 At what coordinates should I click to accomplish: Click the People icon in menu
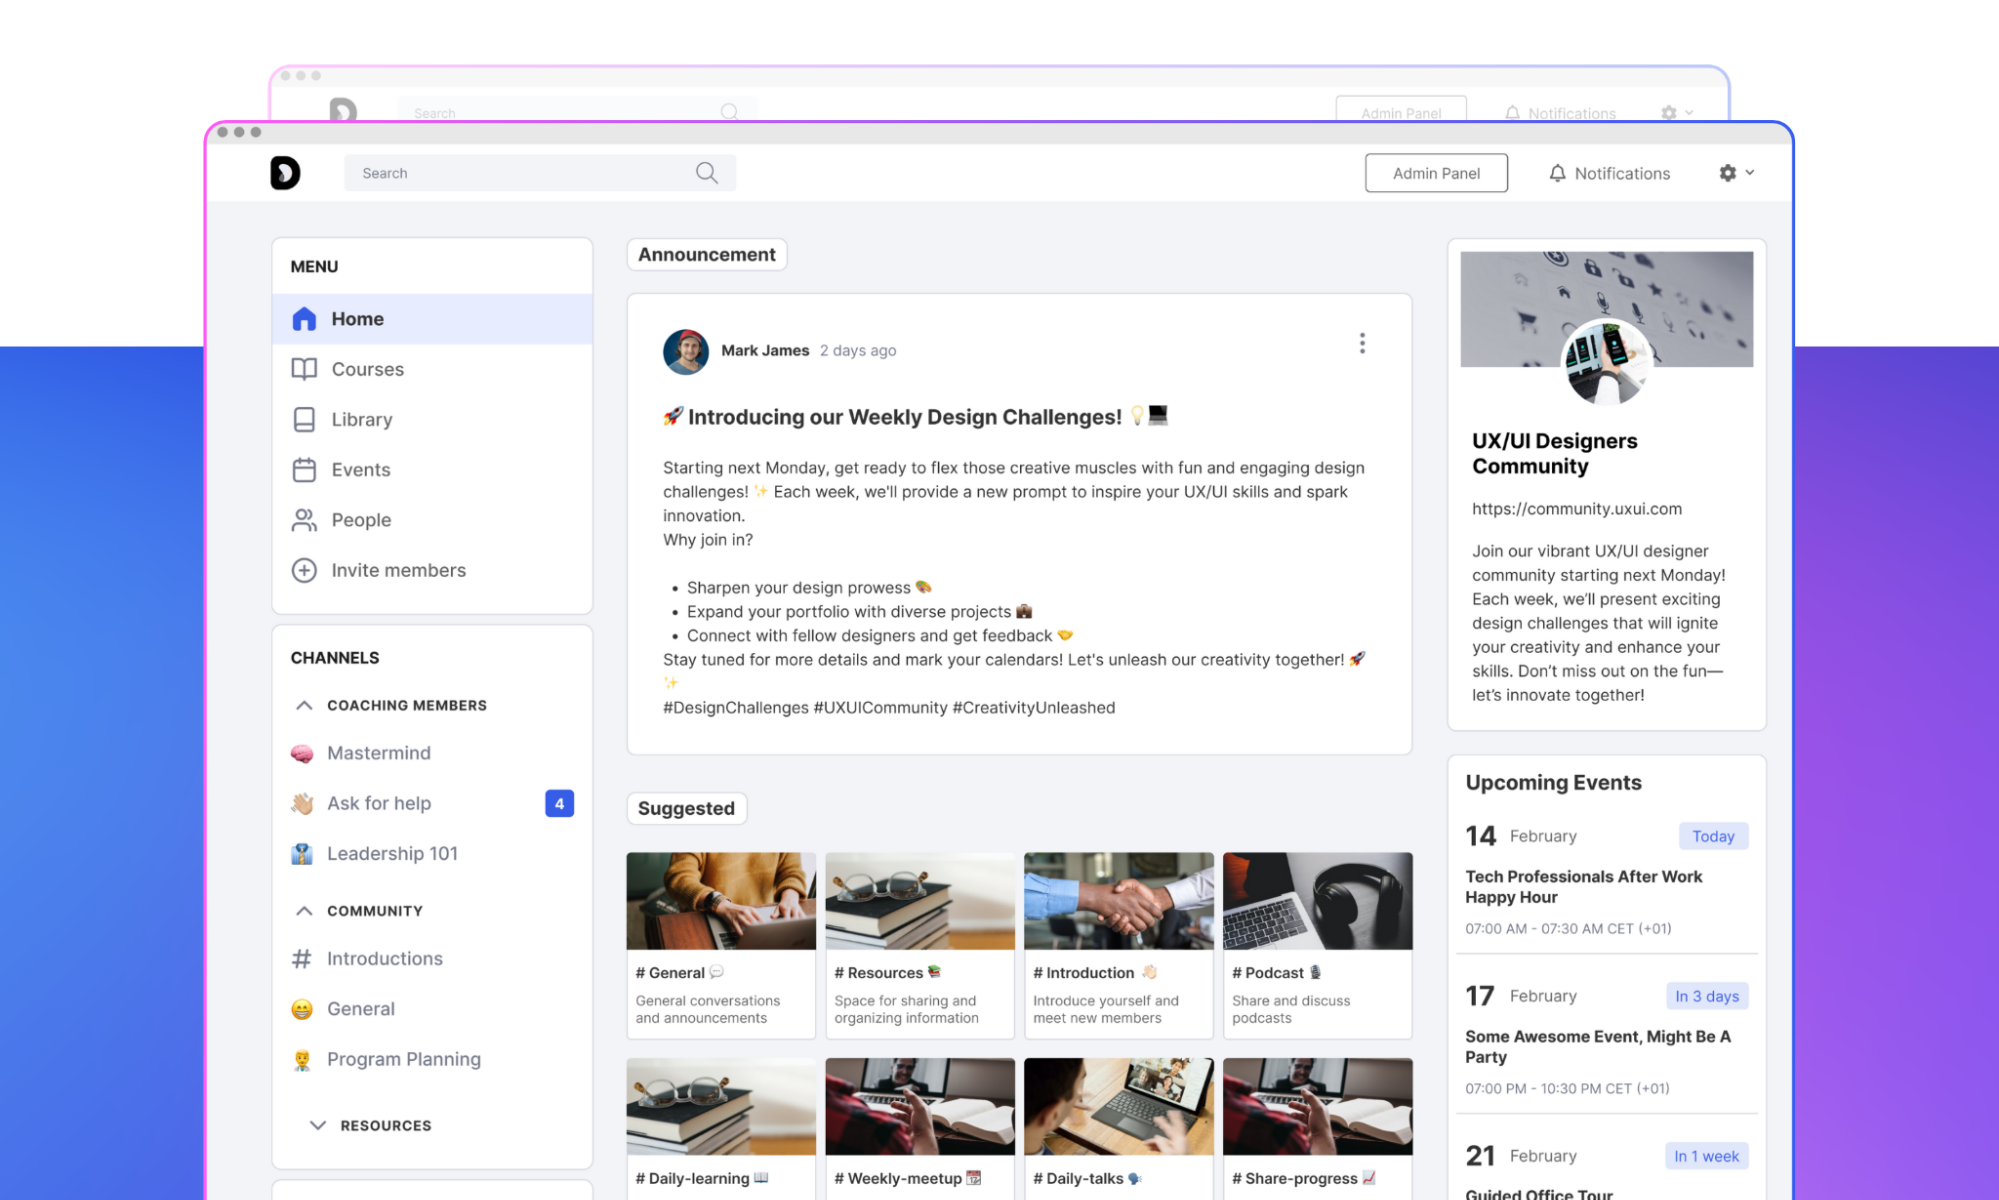[x=304, y=520]
